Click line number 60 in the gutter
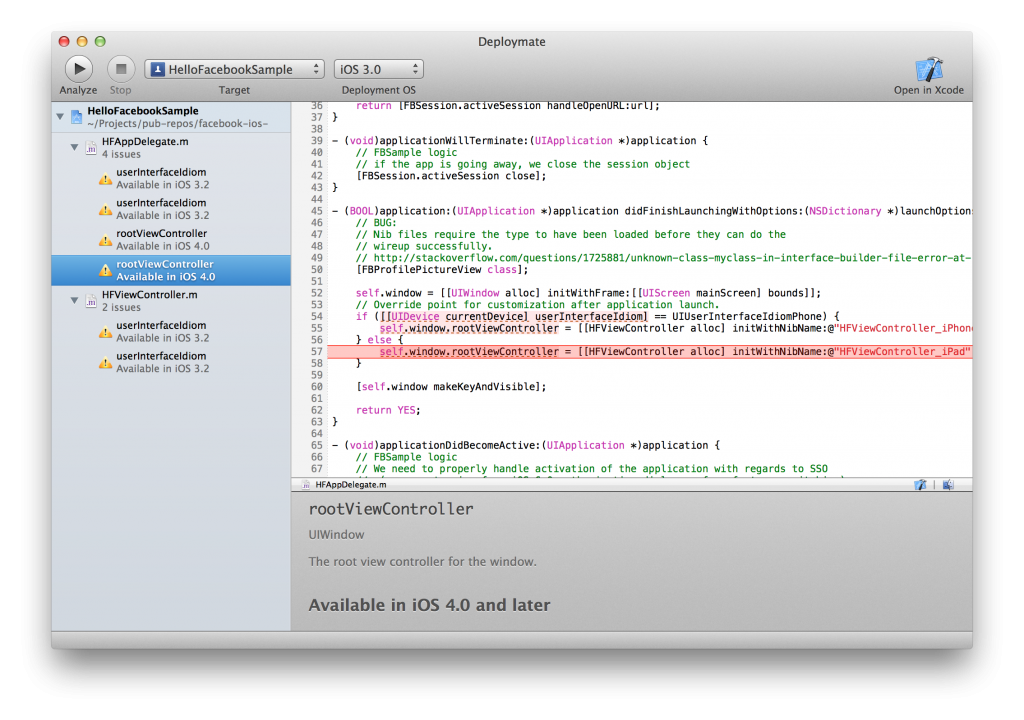 [x=317, y=387]
